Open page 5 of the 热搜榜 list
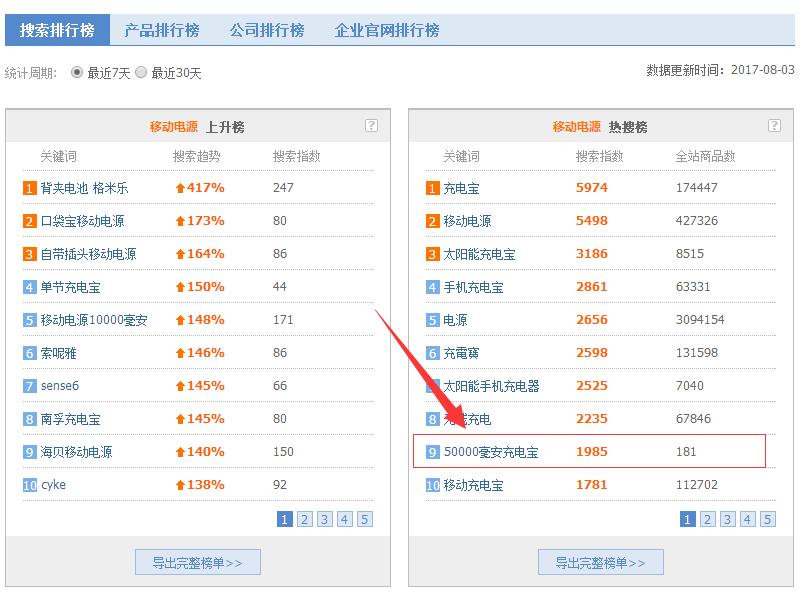Viewport: 806px width, 601px height. pos(767,520)
